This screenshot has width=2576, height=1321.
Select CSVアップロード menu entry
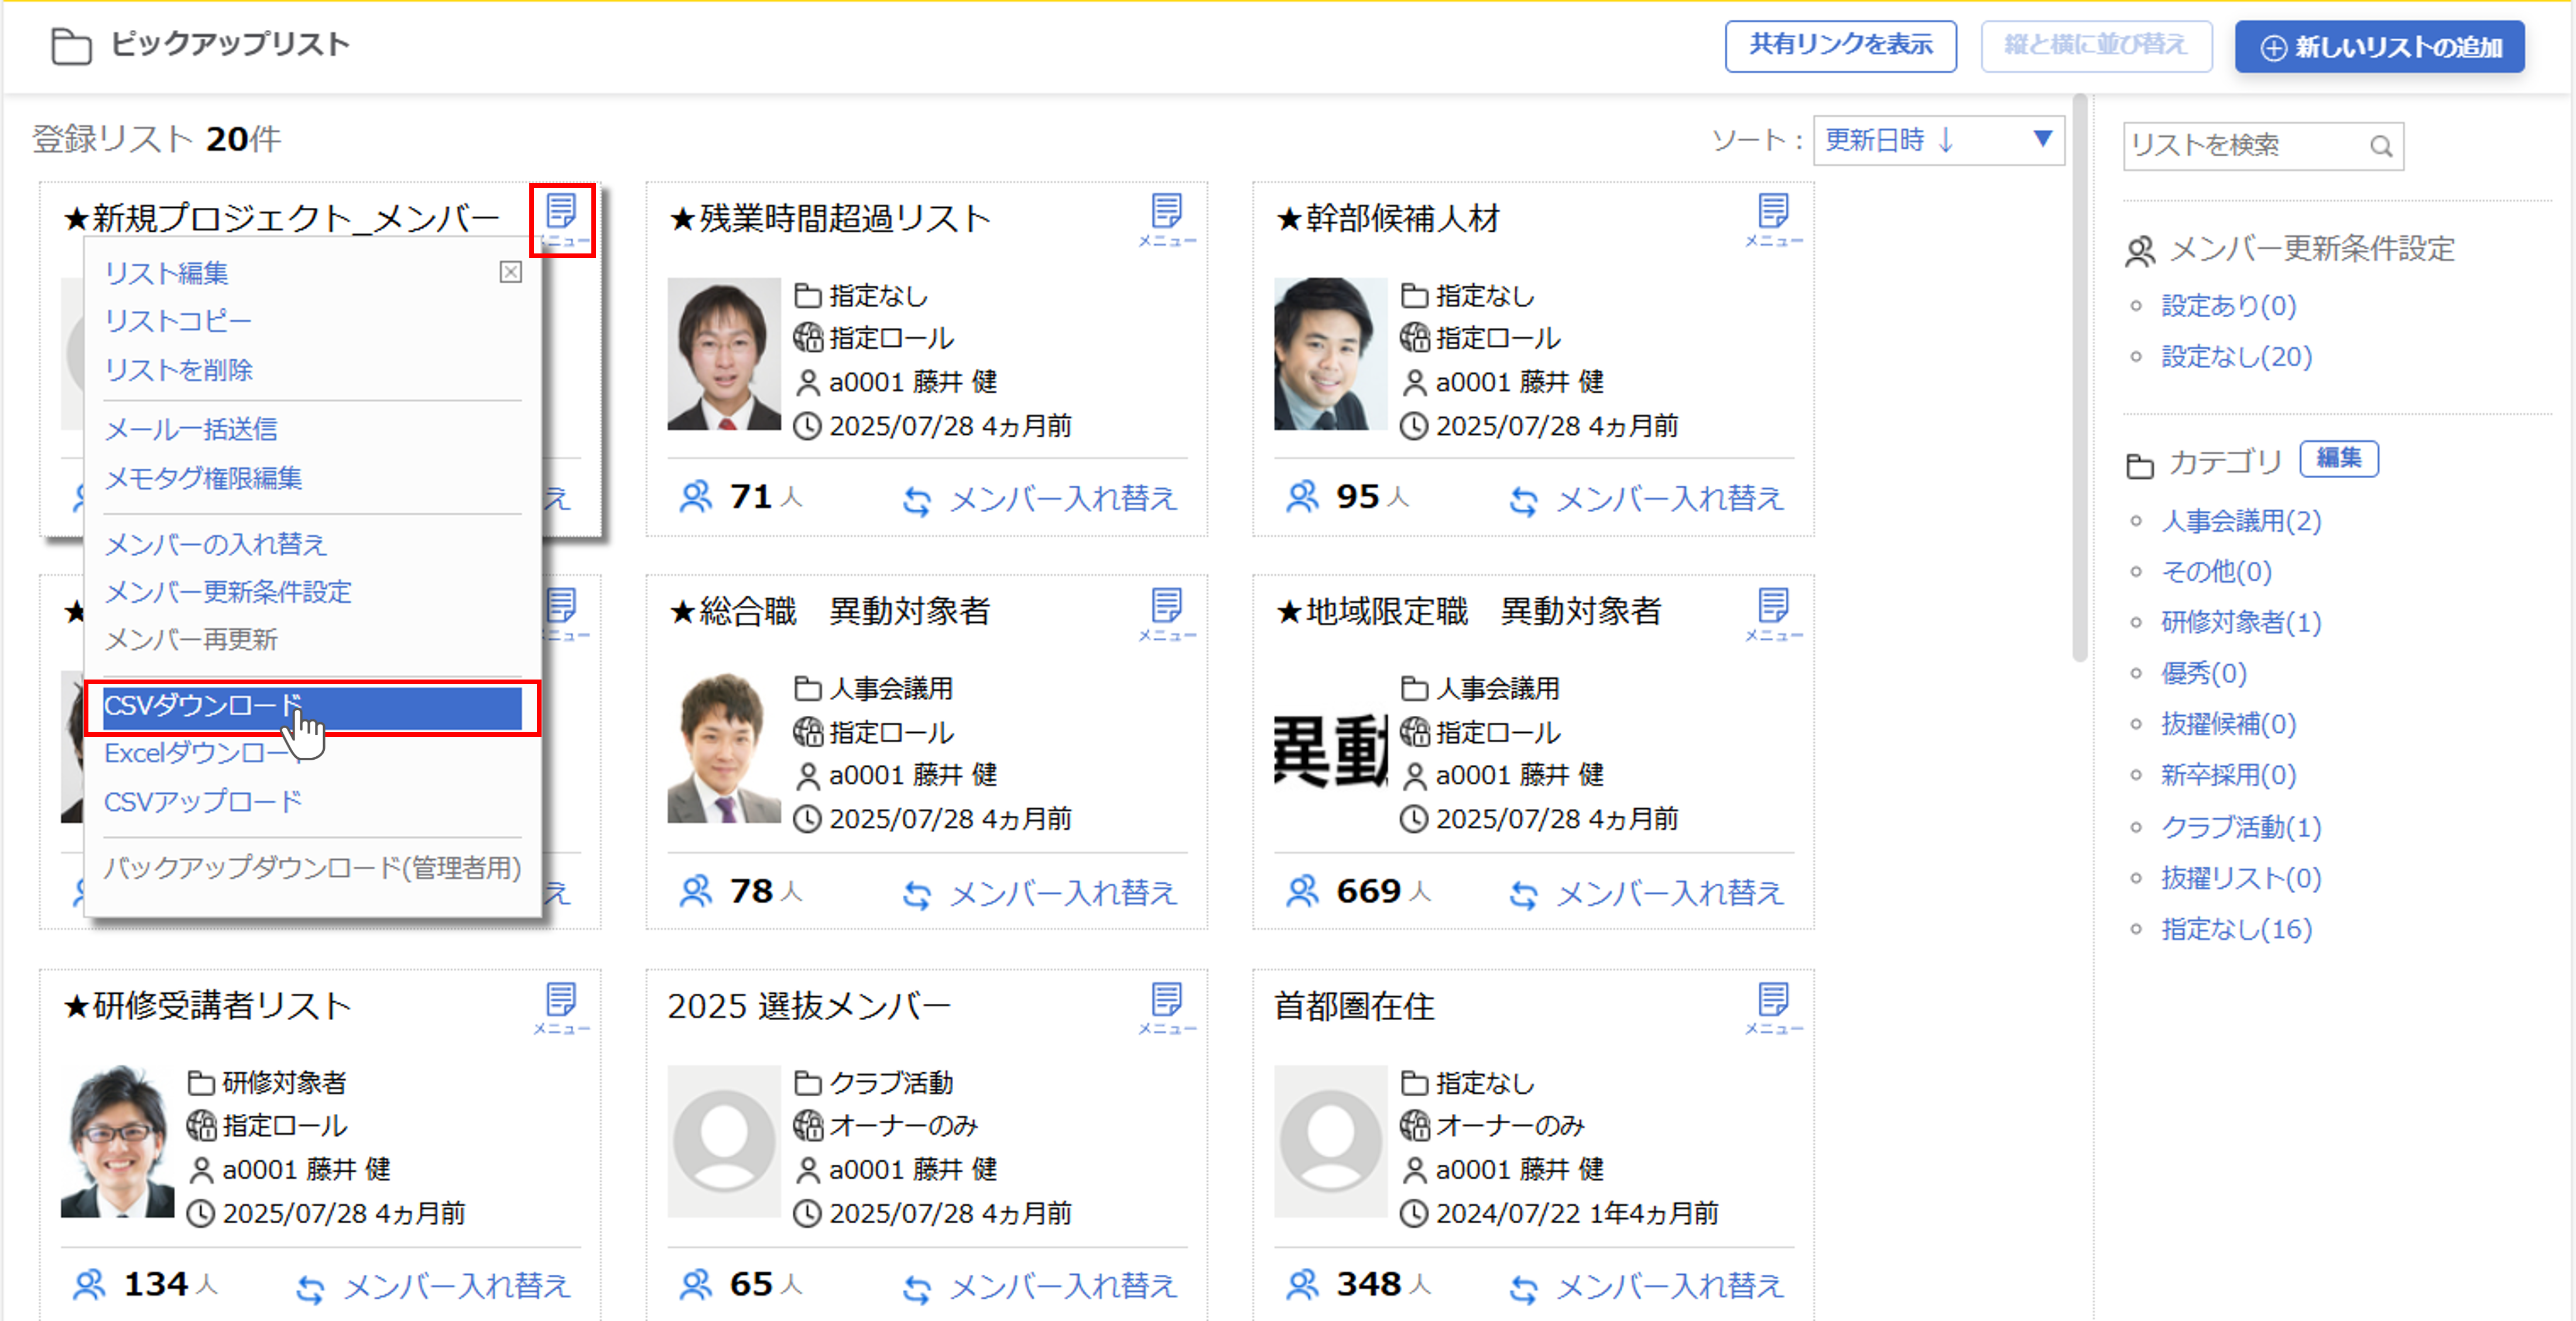[x=203, y=802]
